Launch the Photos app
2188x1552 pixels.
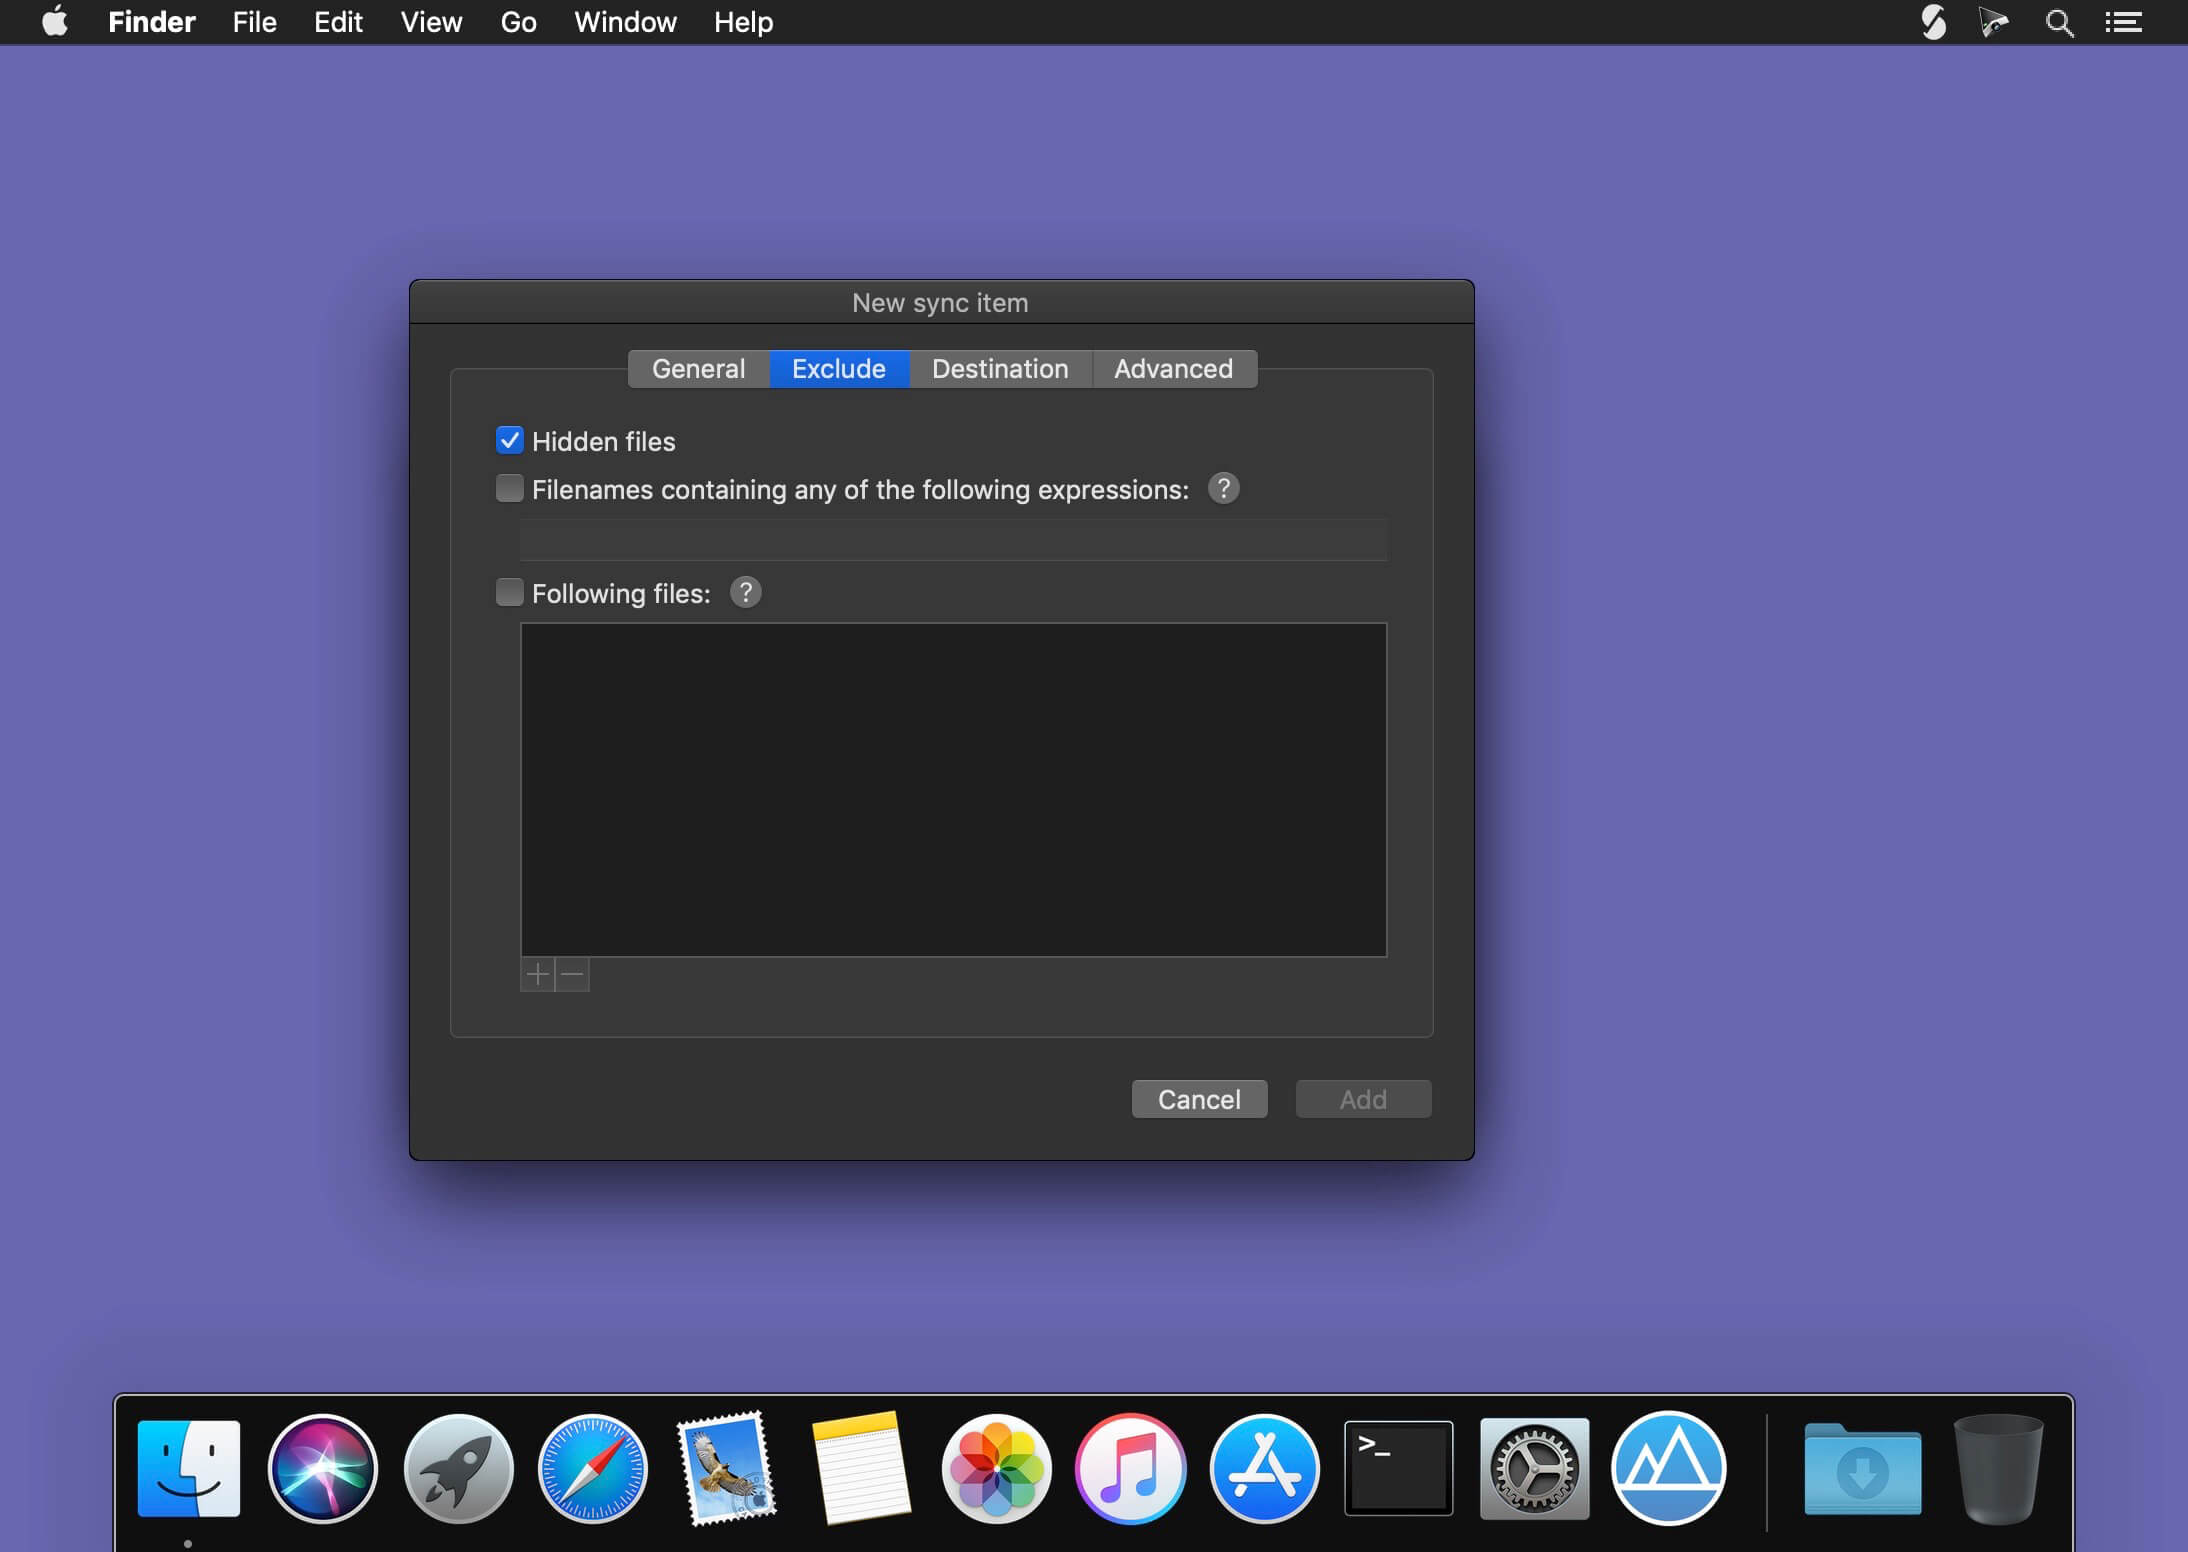[996, 1467]
